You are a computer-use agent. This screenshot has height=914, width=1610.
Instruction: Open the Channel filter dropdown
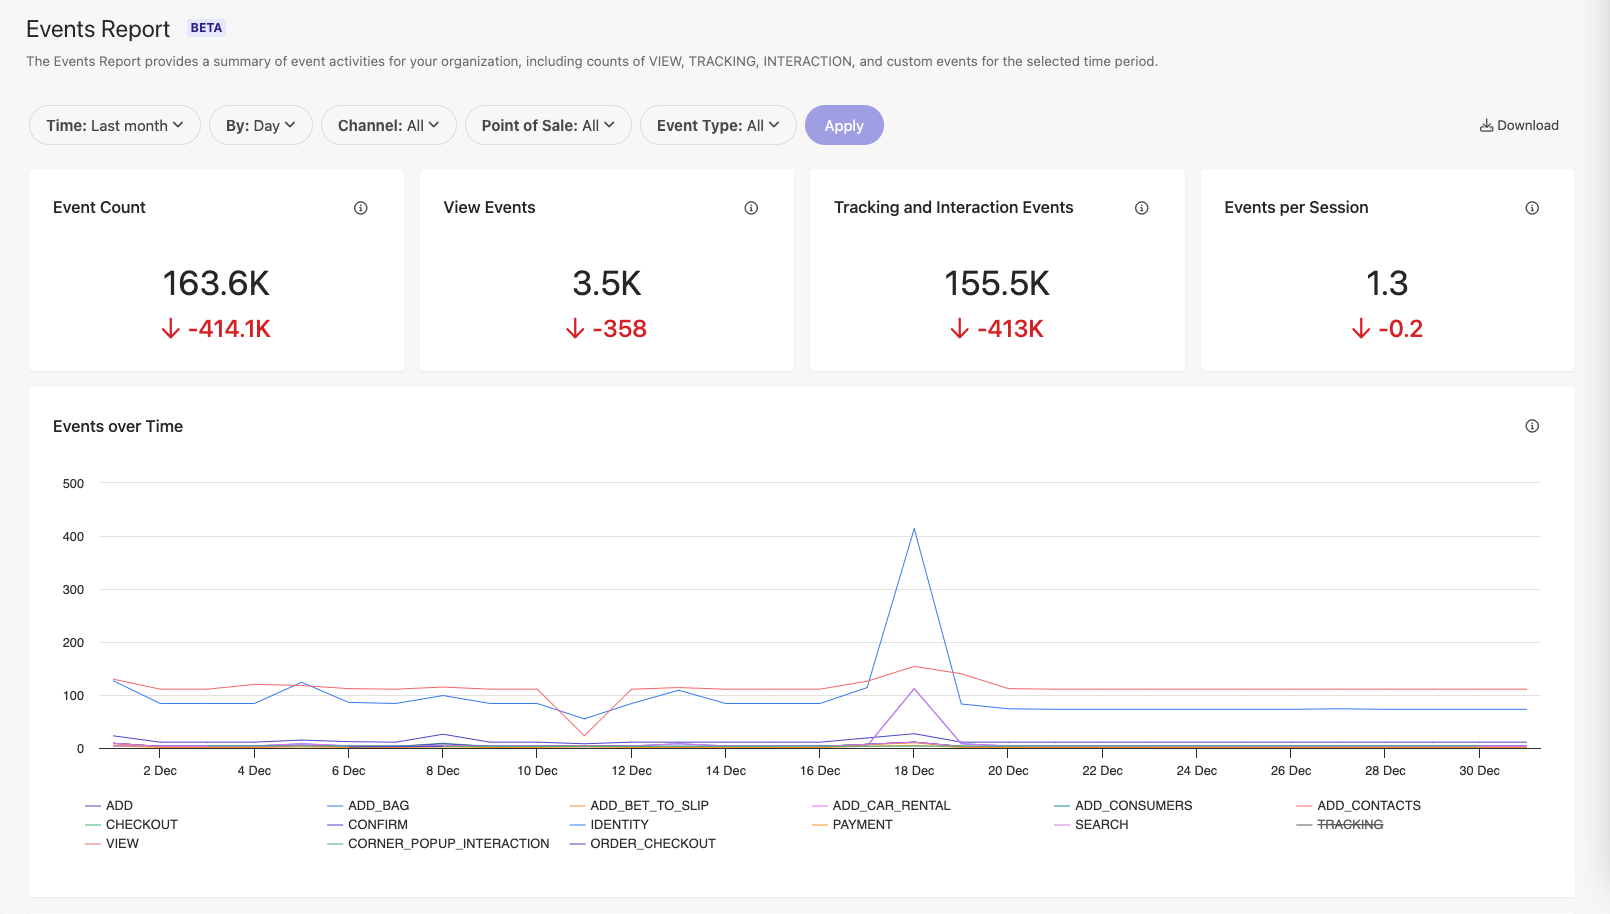pyautogui.click(x=389, y=125)
